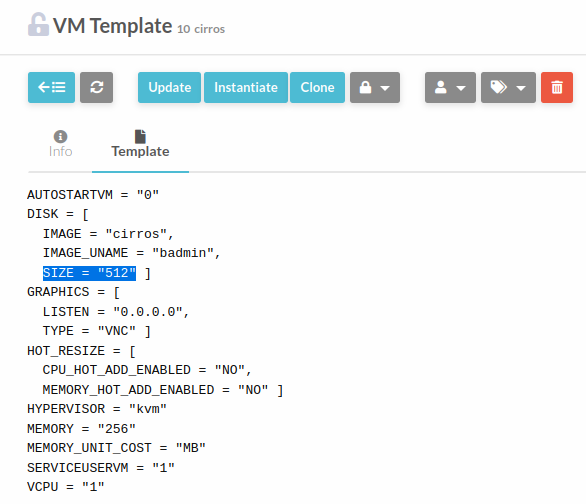Click the highlighted SIZE = "512" text
586x504 pixels.
pos(89,273)
